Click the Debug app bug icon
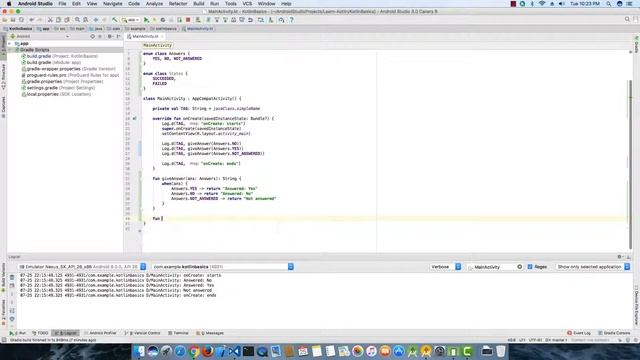640x360 pixels. tap(162, 20)
